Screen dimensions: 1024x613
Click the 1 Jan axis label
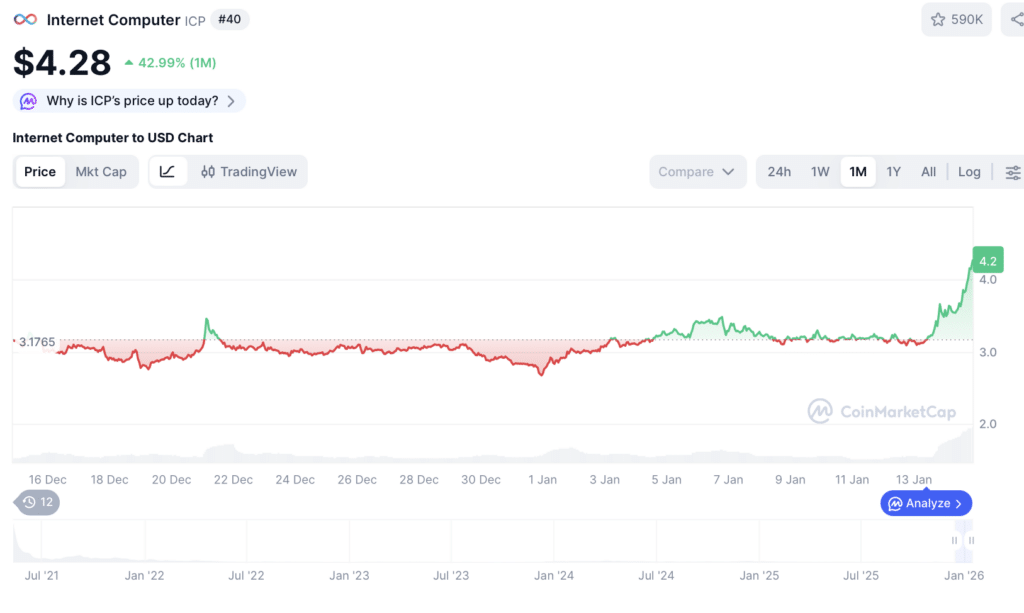point(543,480)
